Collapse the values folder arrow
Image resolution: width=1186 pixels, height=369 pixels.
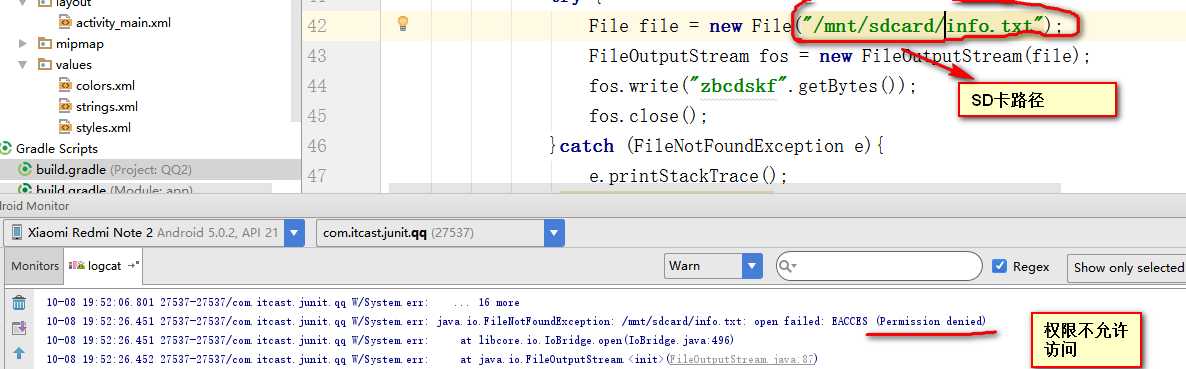coord(23,64)
